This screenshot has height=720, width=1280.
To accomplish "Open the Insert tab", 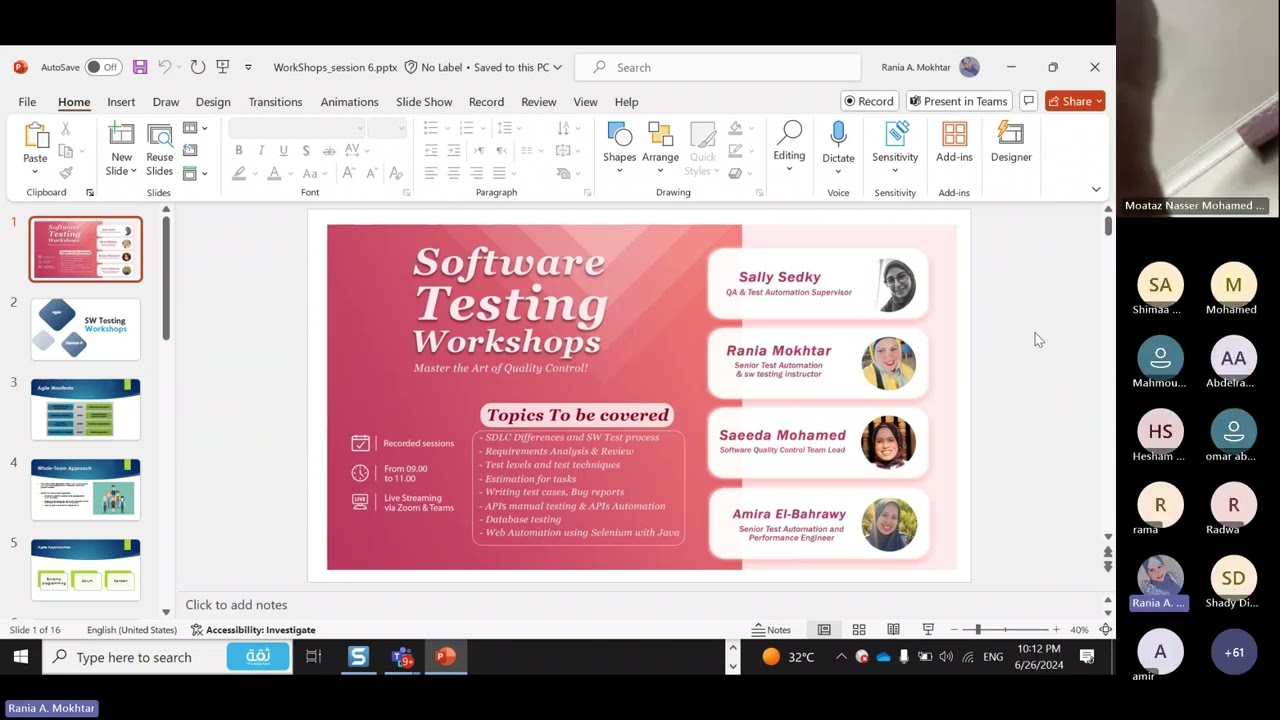I will (x=121, y=102).
